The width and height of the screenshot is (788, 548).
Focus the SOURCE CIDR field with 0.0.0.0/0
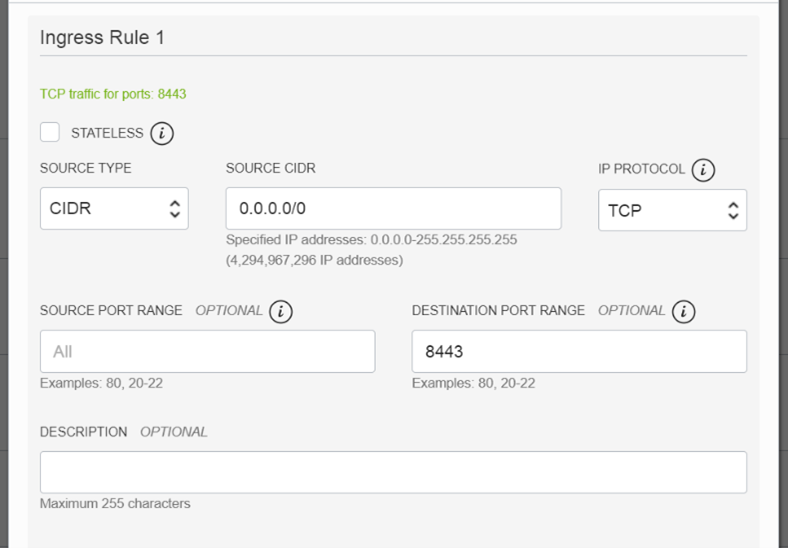(393, 209)
